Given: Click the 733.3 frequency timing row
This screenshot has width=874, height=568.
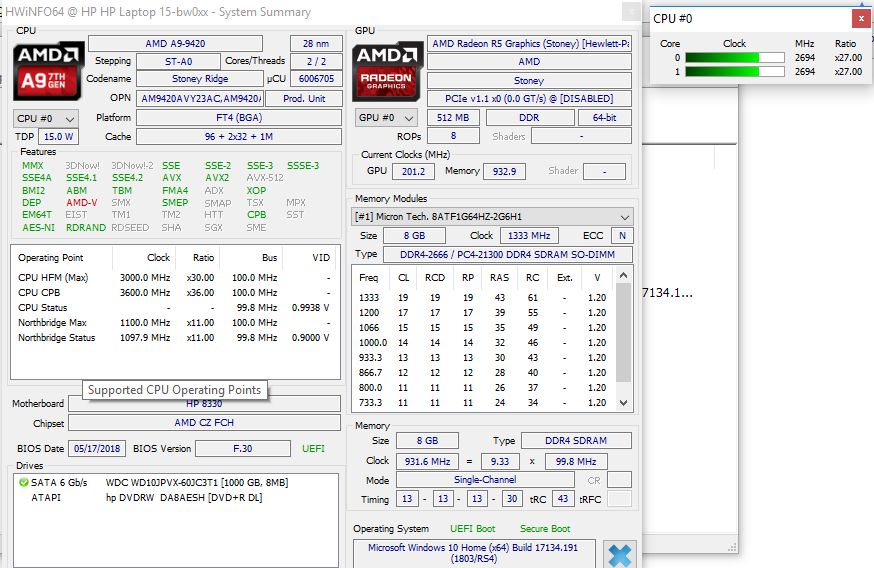Looking at the screenshot, I should tap(483, 402).
